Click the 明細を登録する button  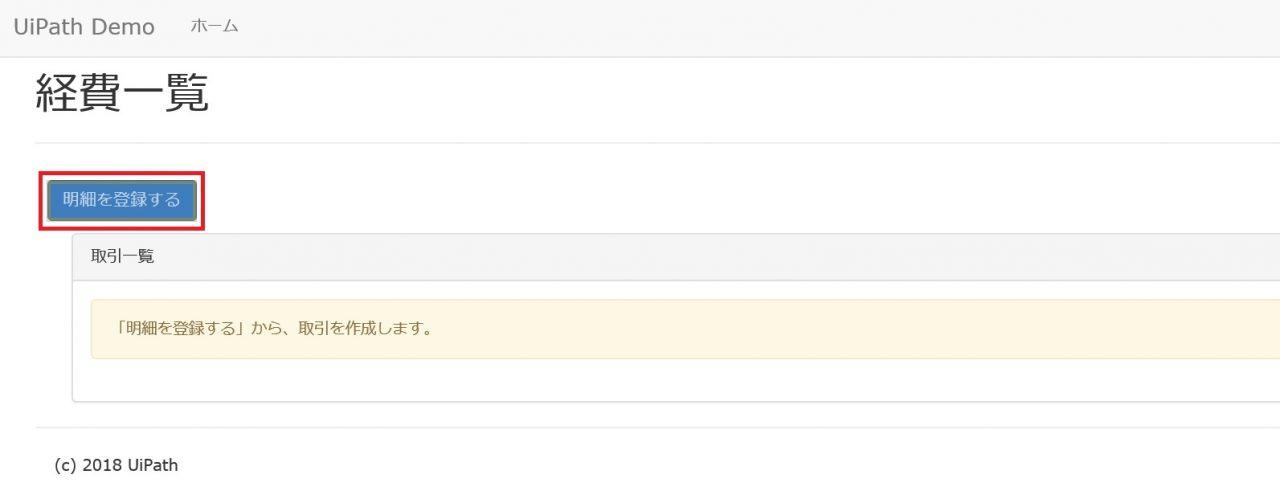[122, 200]
